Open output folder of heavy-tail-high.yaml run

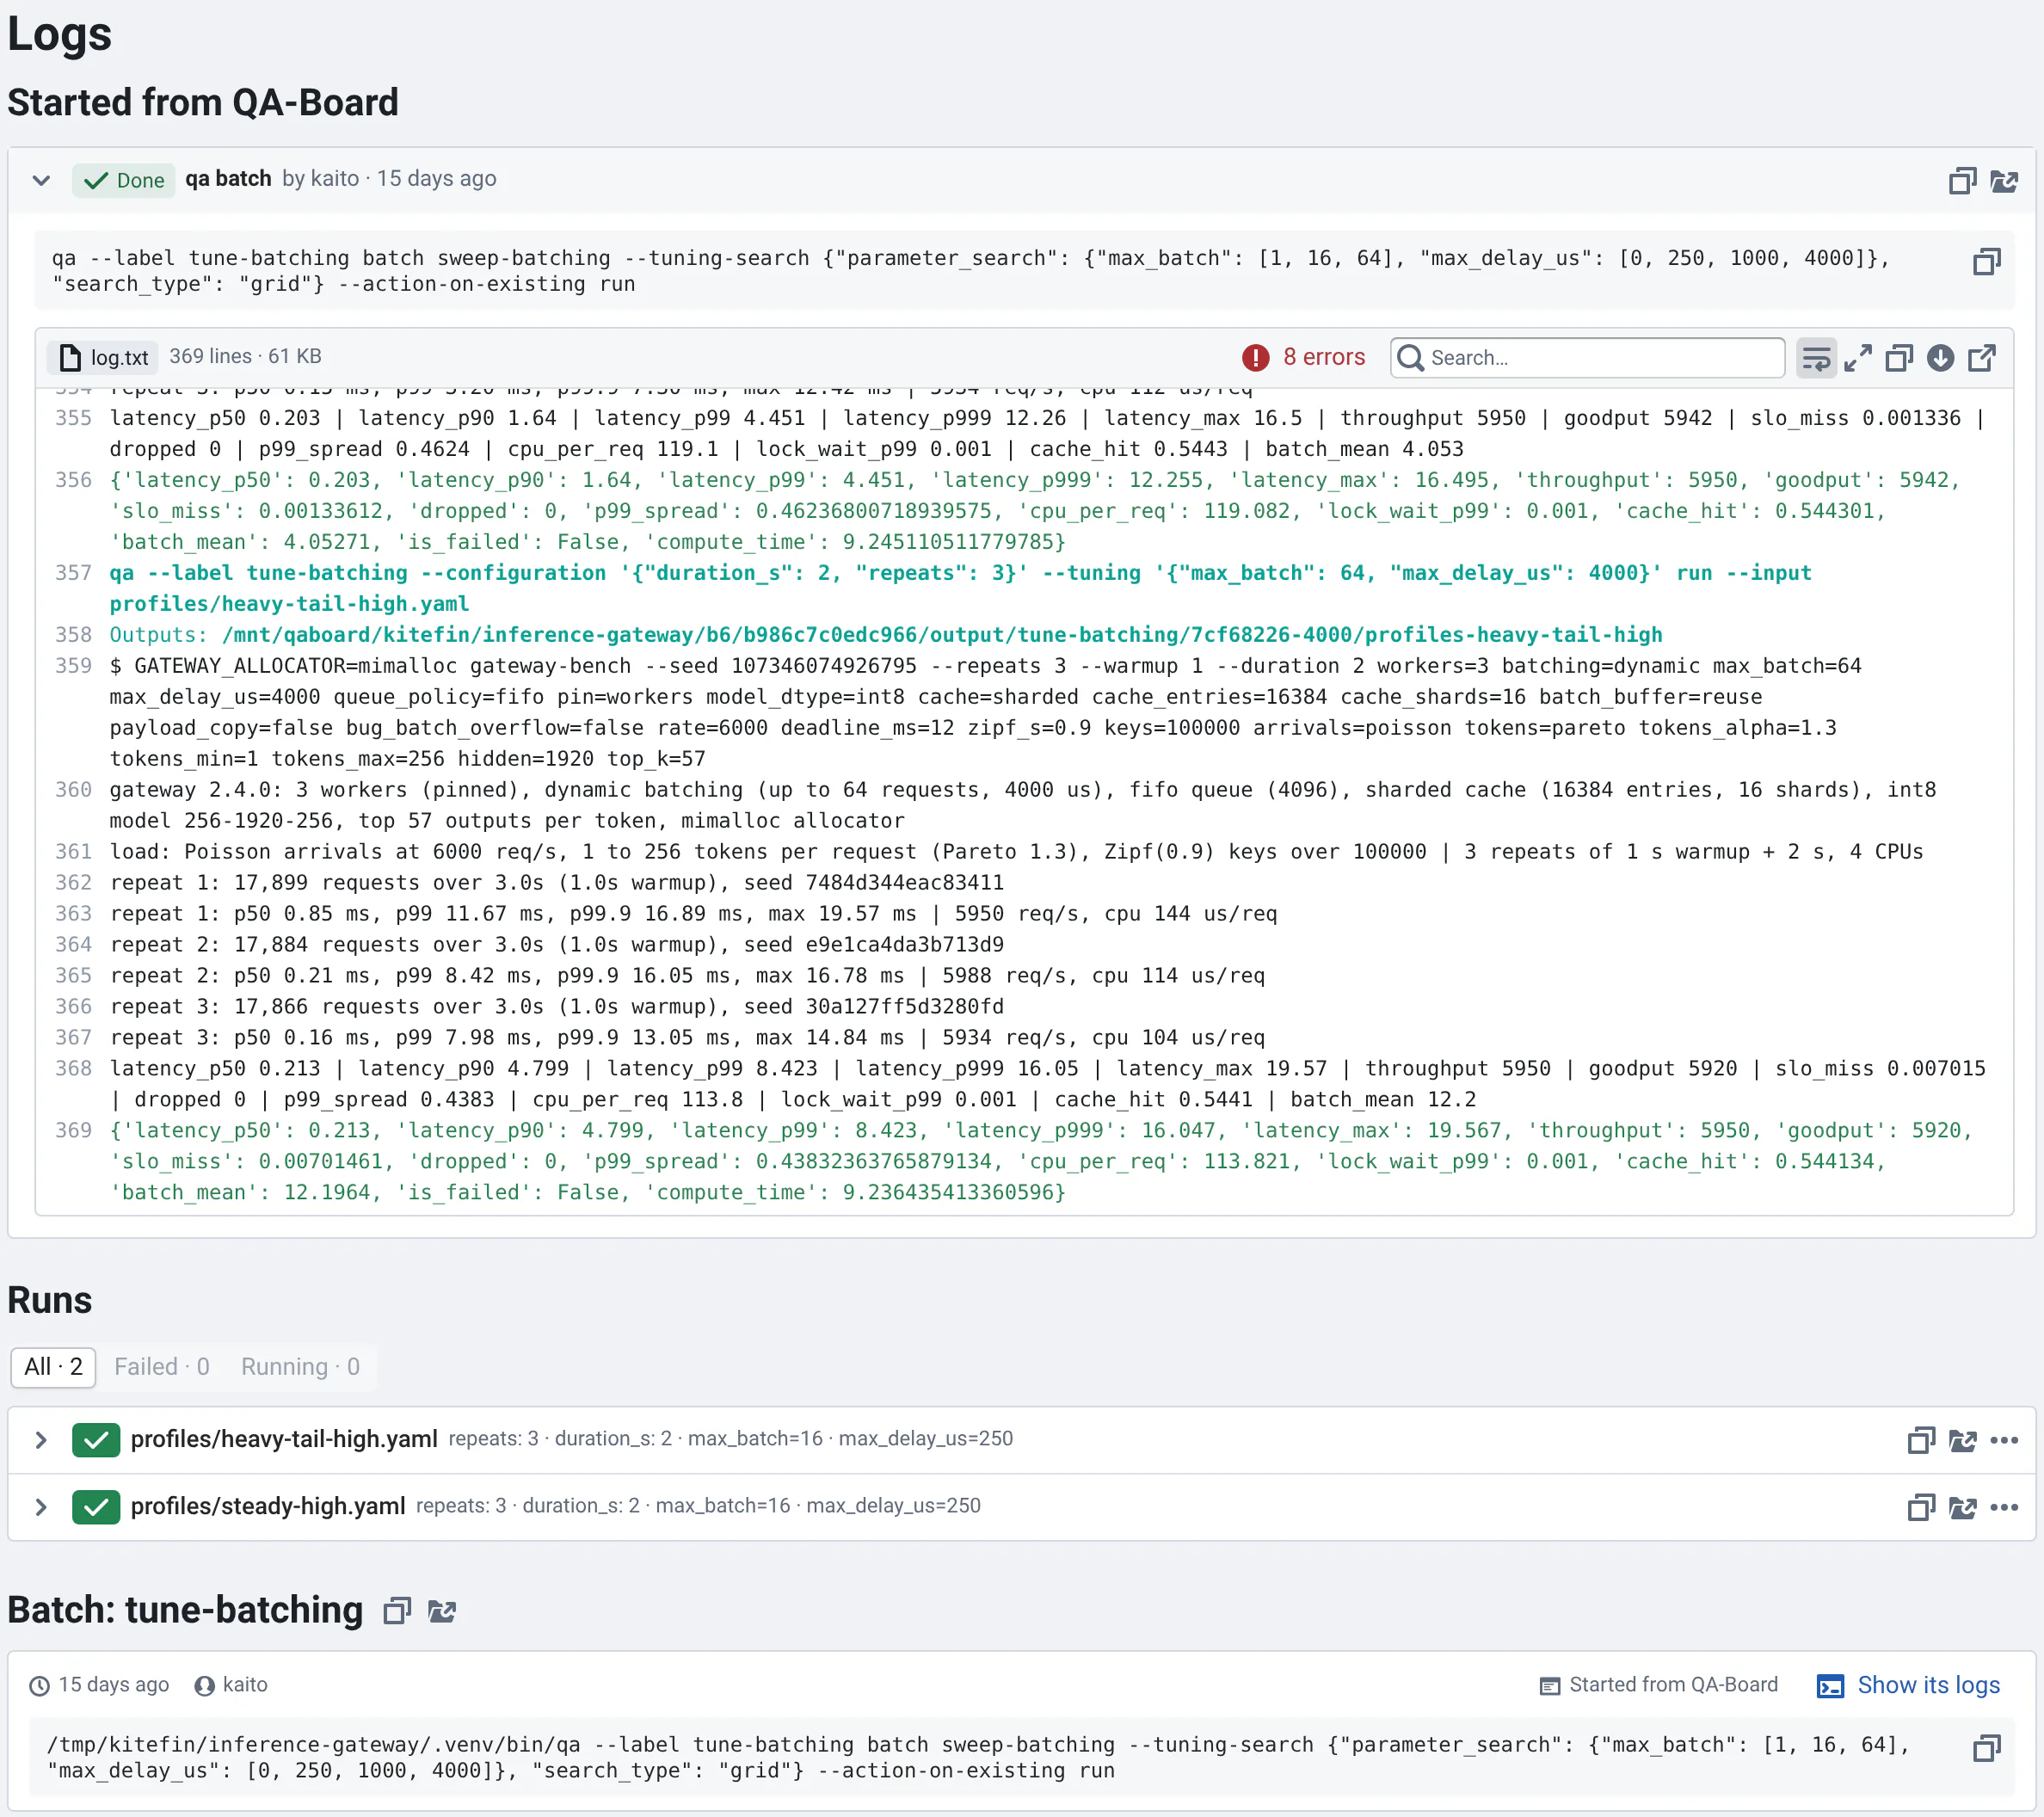click(x=1963, y=1440)
